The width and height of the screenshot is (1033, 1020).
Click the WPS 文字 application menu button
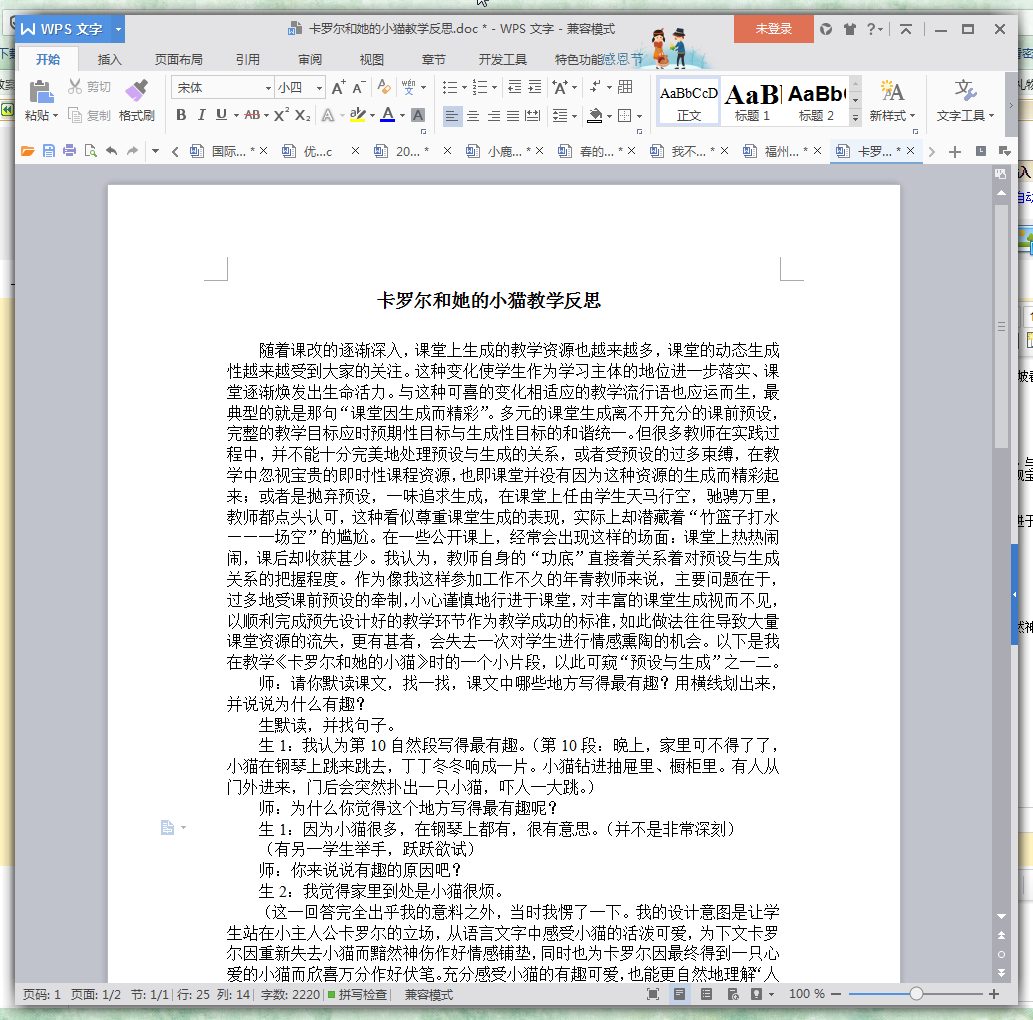[70, 29]
